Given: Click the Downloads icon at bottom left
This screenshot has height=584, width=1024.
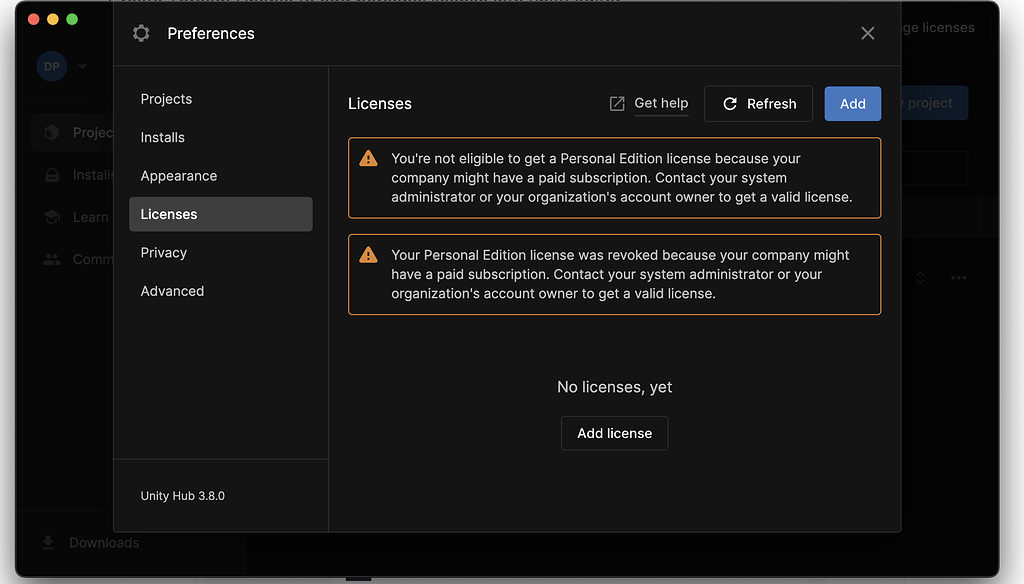Looking at the screenshot, I should pyautogui.click(x=48, y=542).
